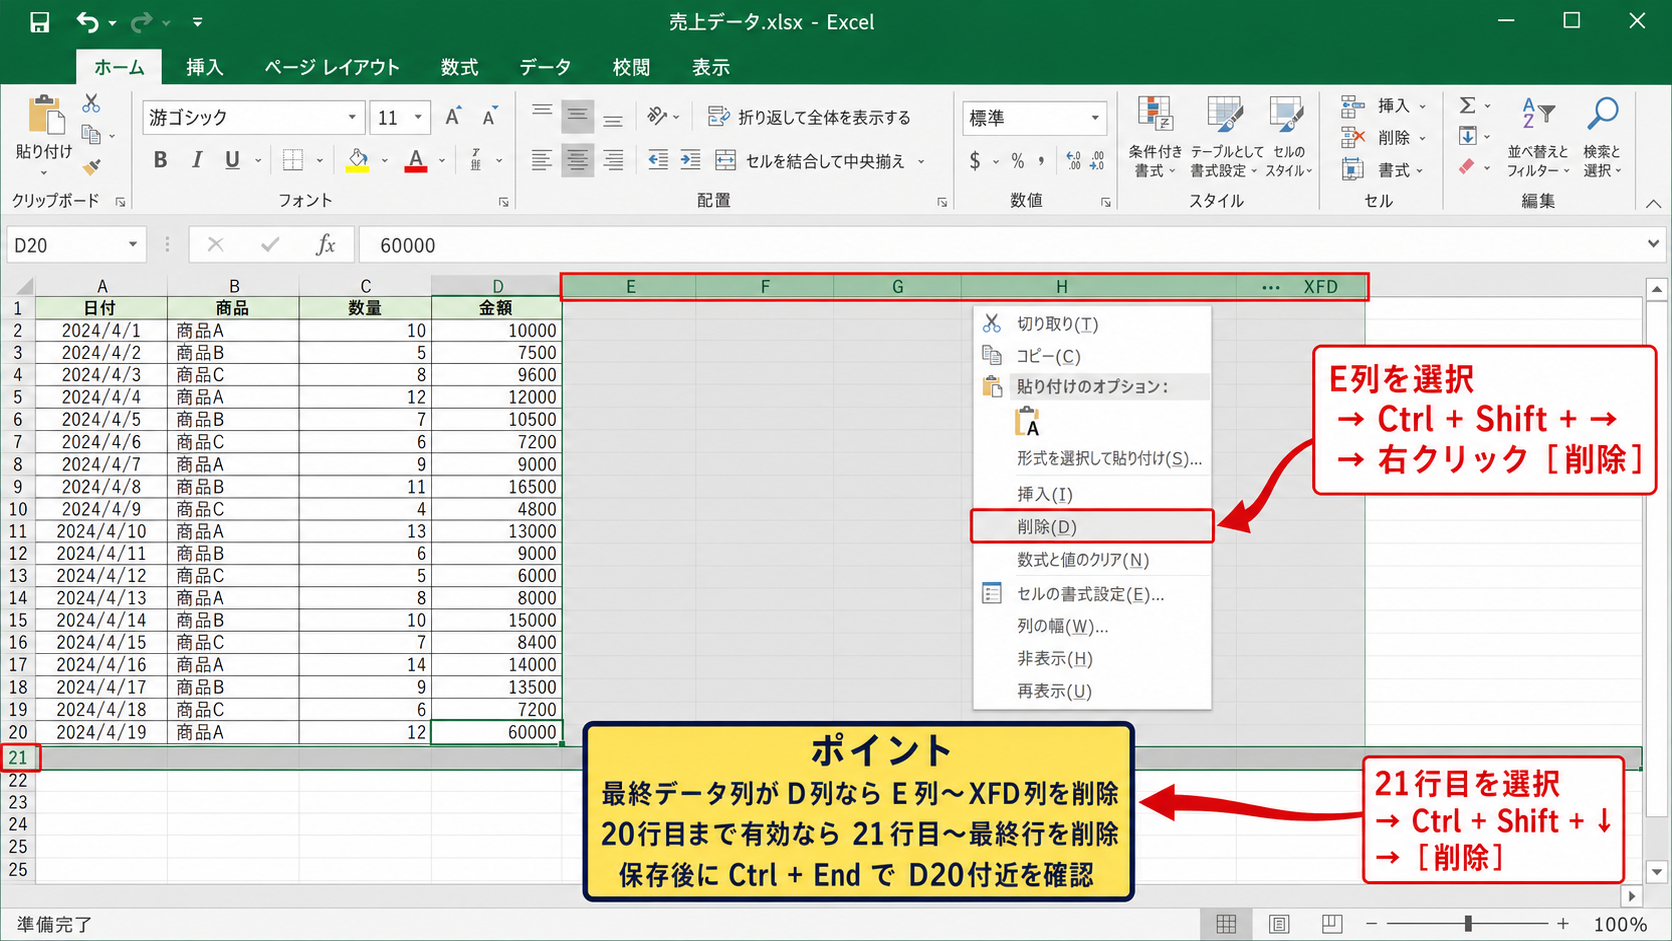This screenshot has width=1672, height=941.
Task: Click the fx insert function icon
Action: click(x=326, y=245)
